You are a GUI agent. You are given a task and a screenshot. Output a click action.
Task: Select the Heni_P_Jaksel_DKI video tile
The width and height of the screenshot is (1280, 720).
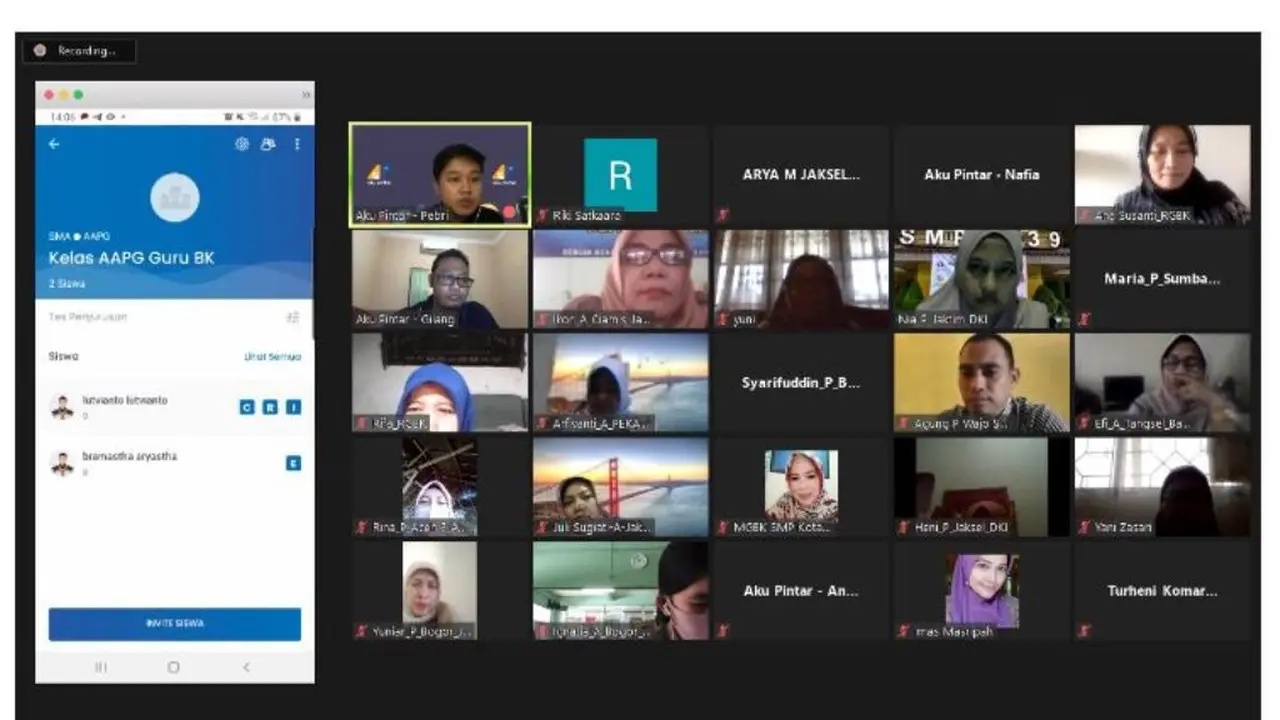click(x=982, y=487)
